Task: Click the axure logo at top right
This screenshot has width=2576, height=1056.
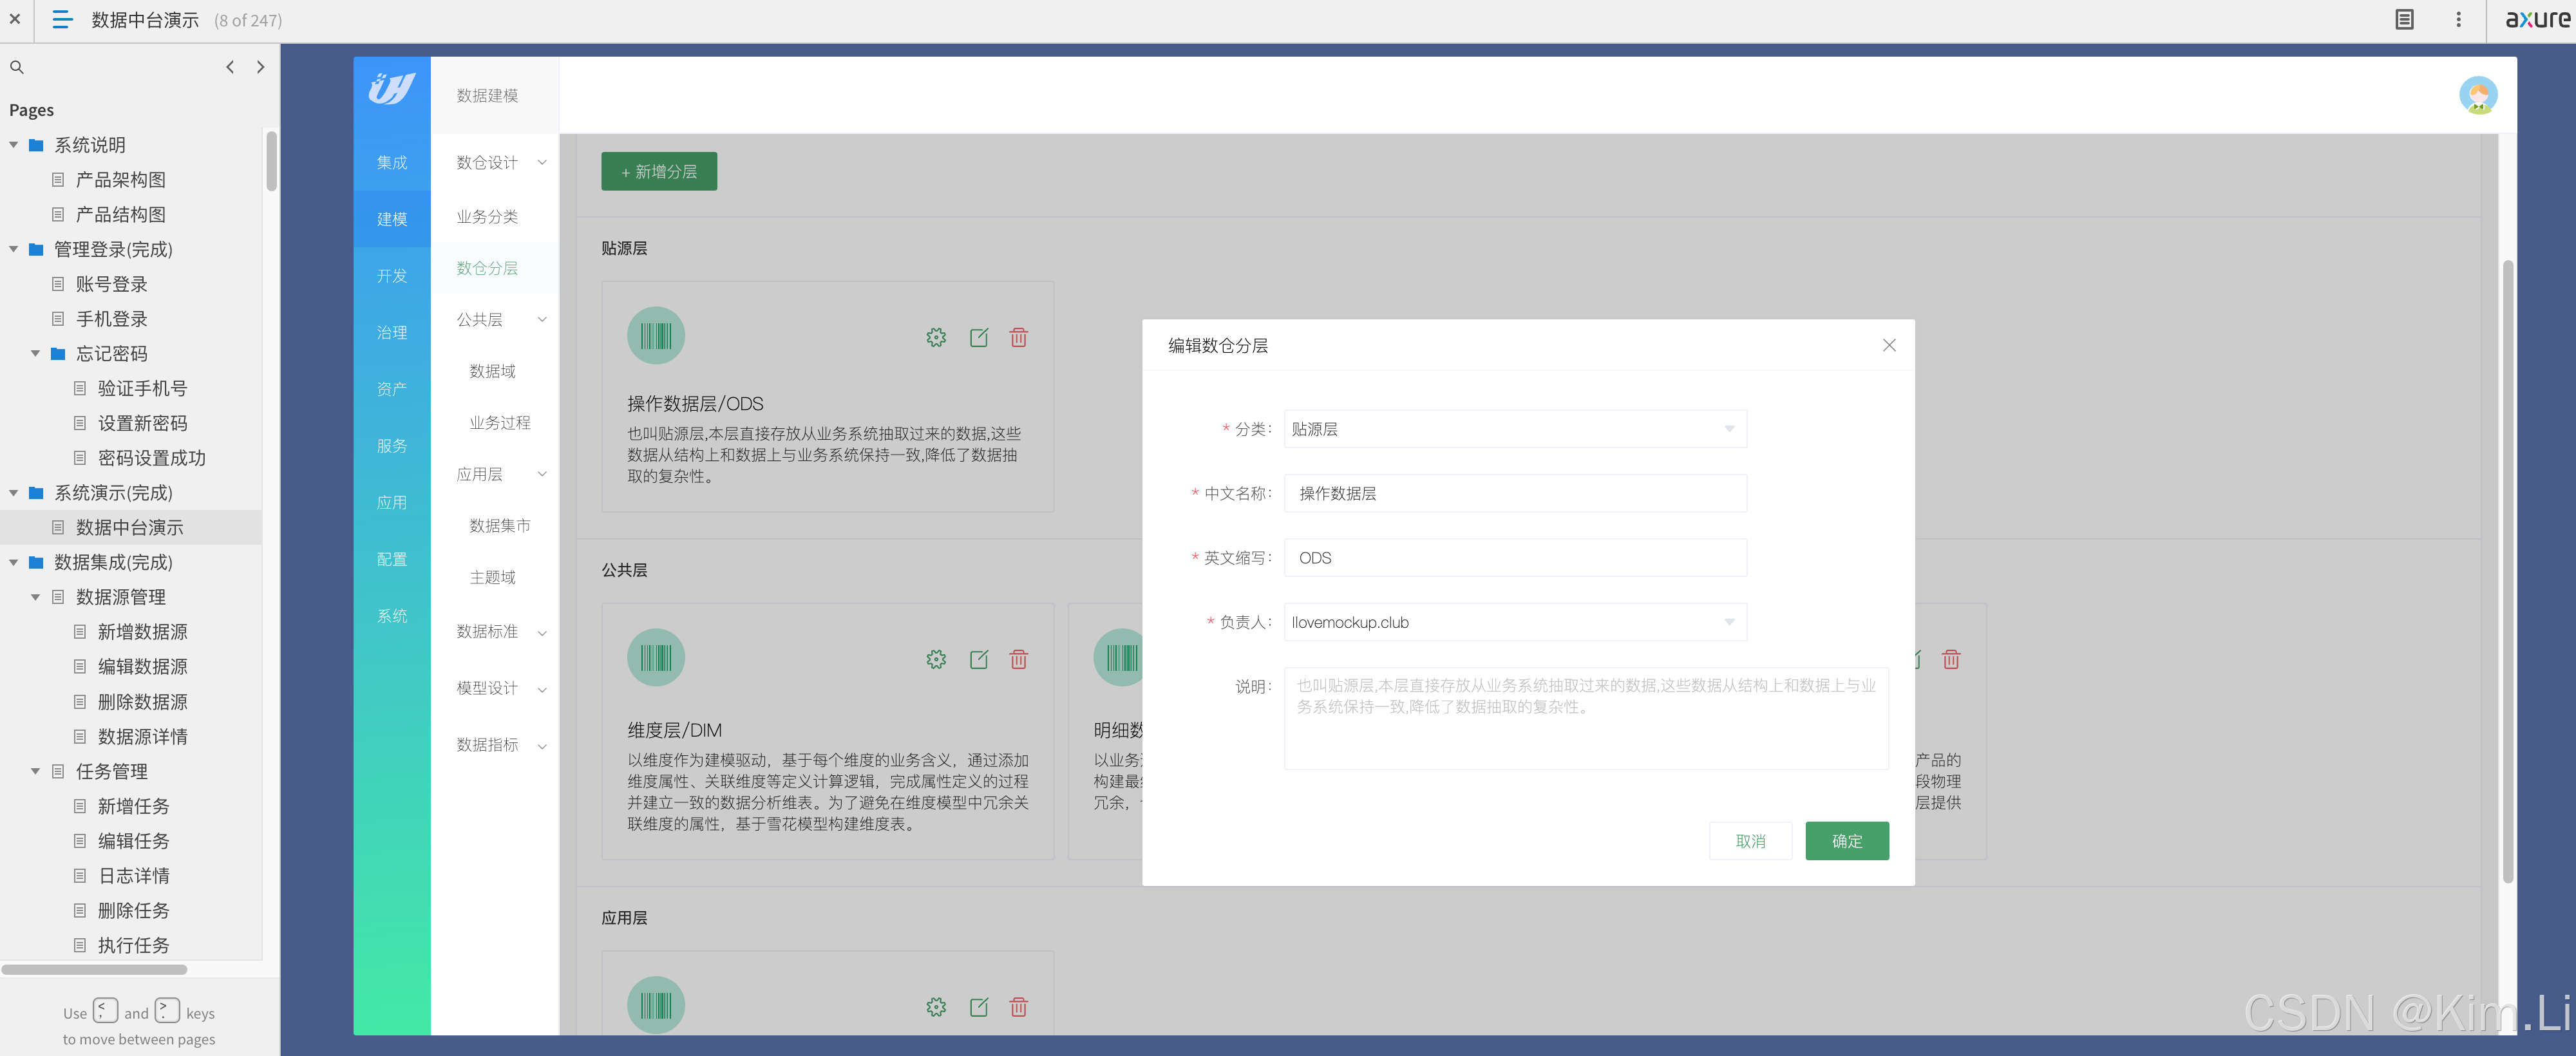Action: point(2537,19)
